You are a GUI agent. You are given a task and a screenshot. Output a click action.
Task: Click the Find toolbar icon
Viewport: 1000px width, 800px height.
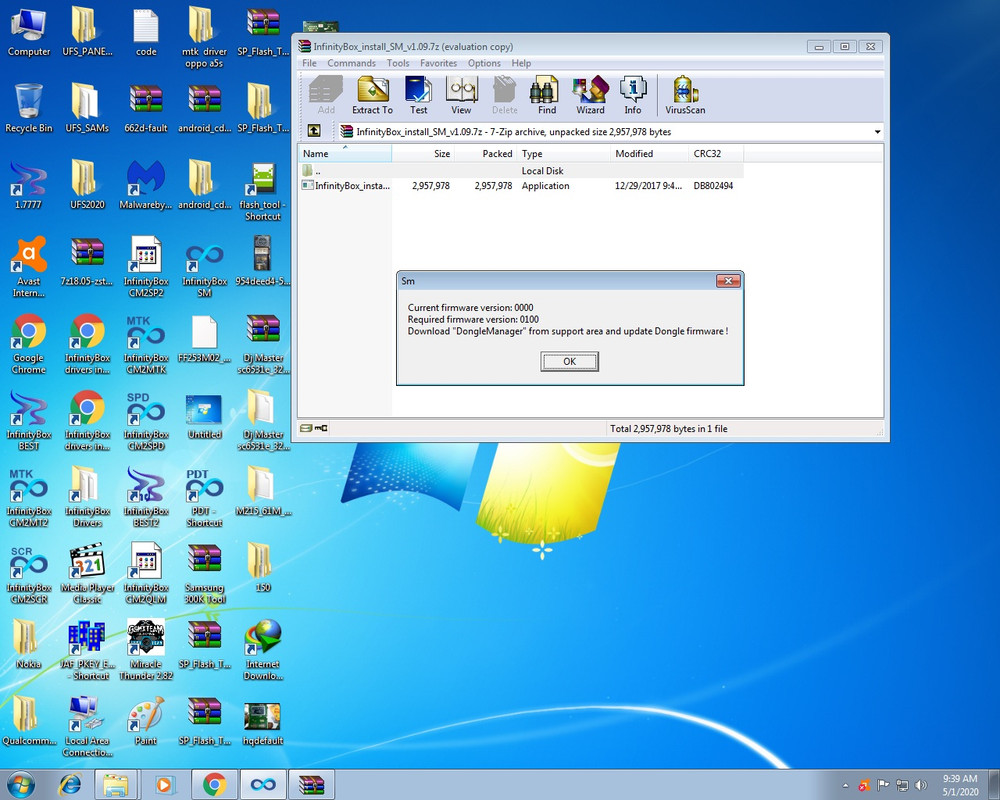coord(547,95)
